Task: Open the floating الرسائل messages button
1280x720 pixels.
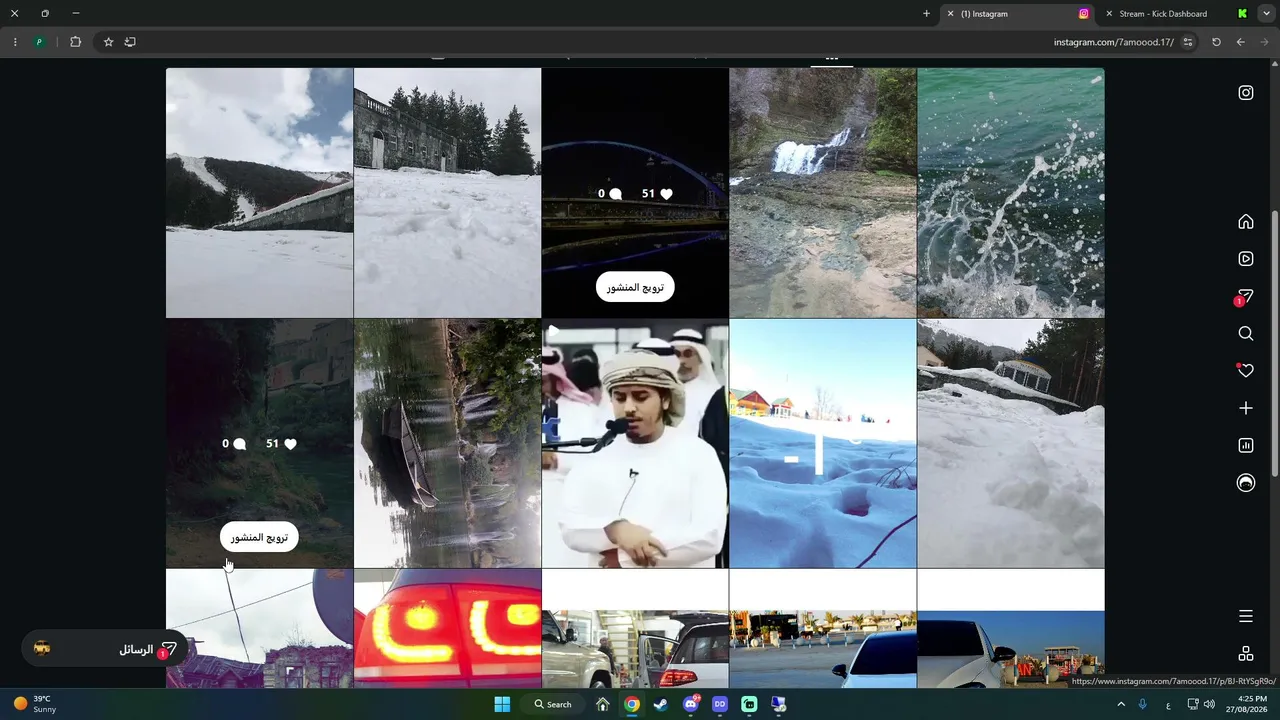Action: pos(105,649)
